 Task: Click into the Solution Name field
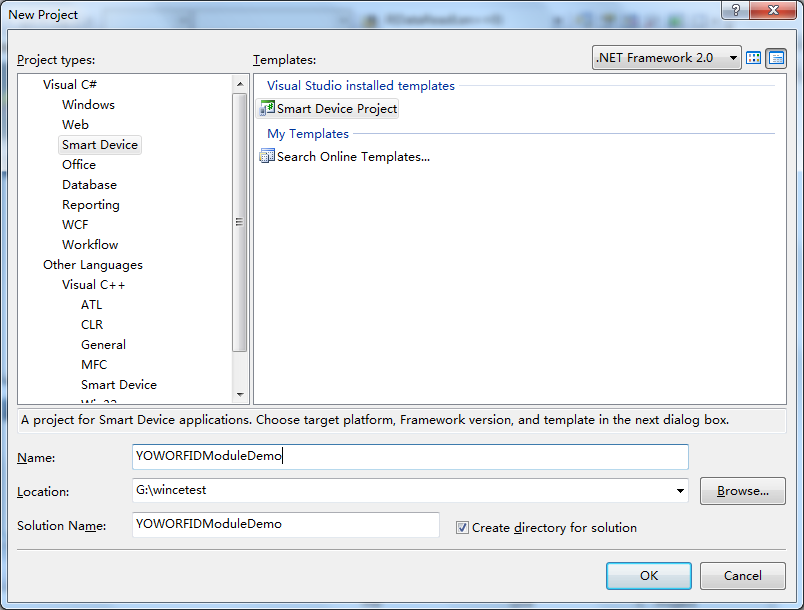coord(285,525)
